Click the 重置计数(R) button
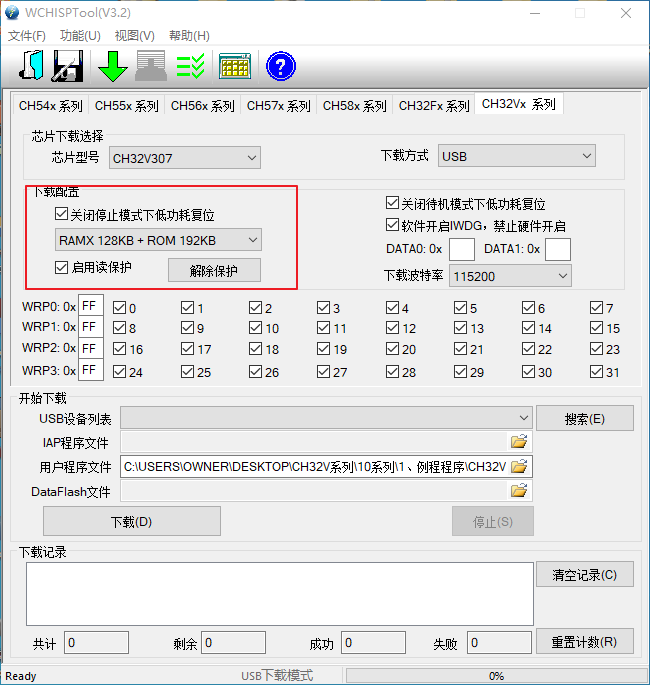 coord(585,641)
